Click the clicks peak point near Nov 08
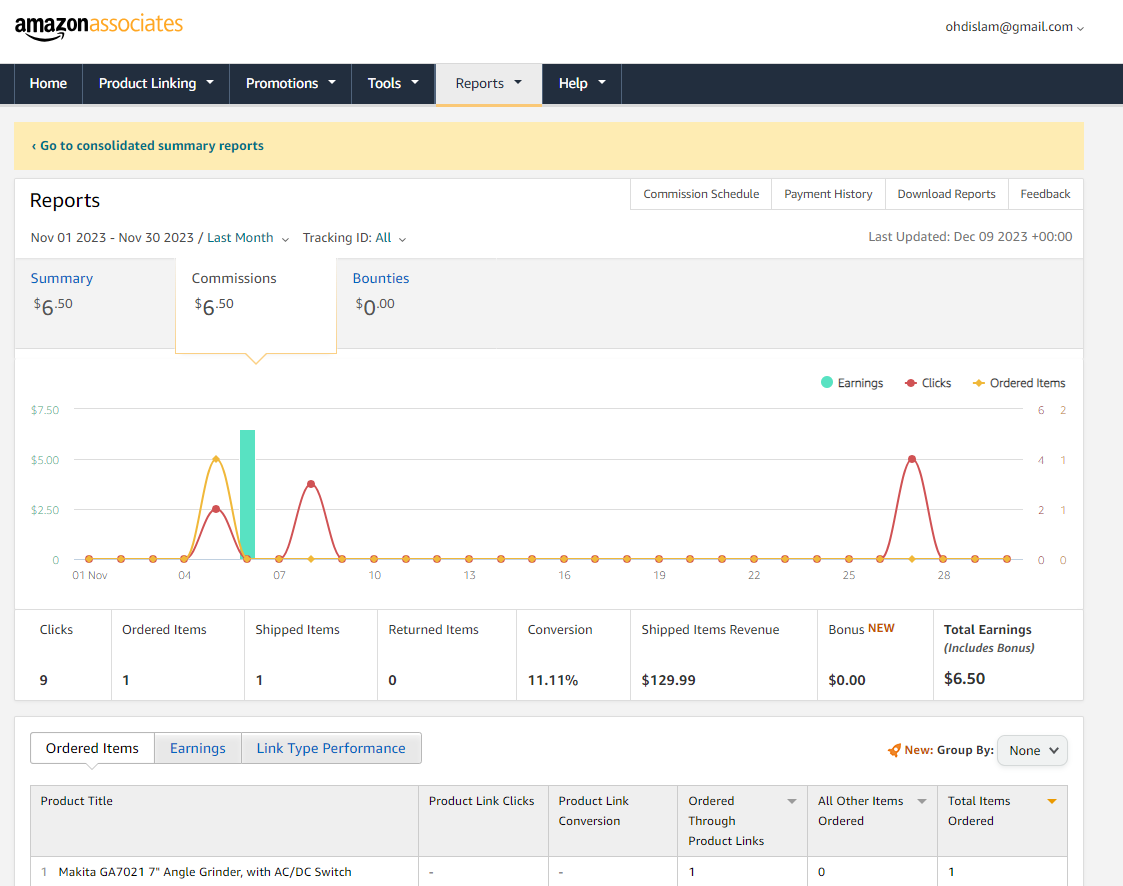Image resolution: width=1123 pixels, height=886 pixels. [x=311, y=484]
